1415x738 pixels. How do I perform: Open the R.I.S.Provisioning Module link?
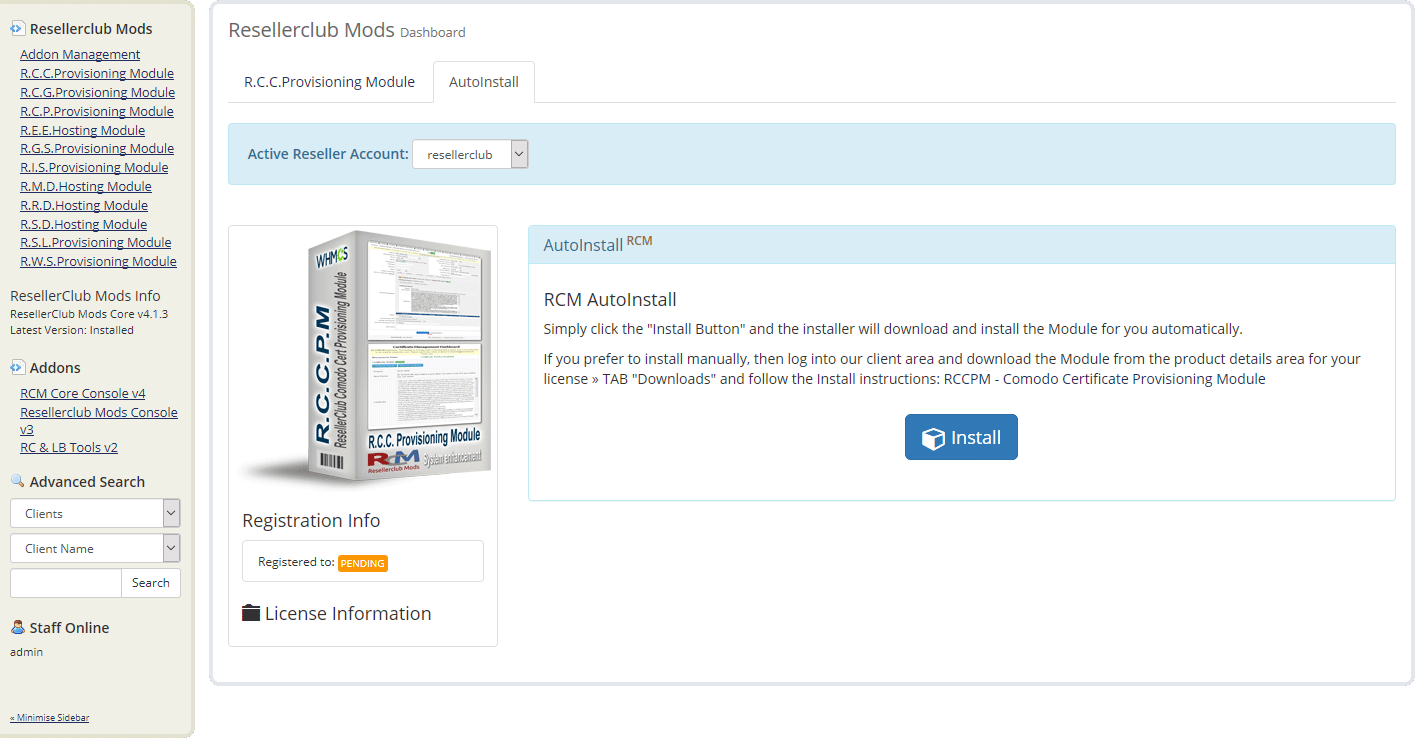(94, 167)
